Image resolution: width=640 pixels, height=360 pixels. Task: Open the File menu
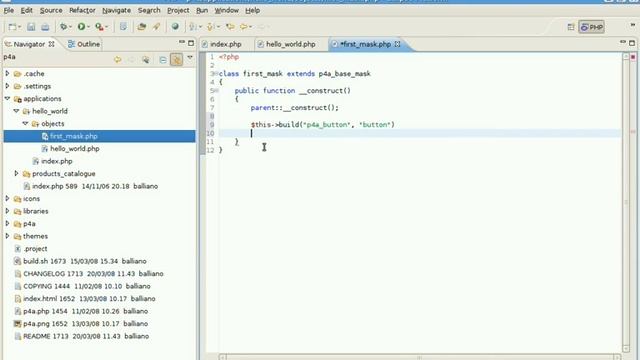[x=9, y=10]
